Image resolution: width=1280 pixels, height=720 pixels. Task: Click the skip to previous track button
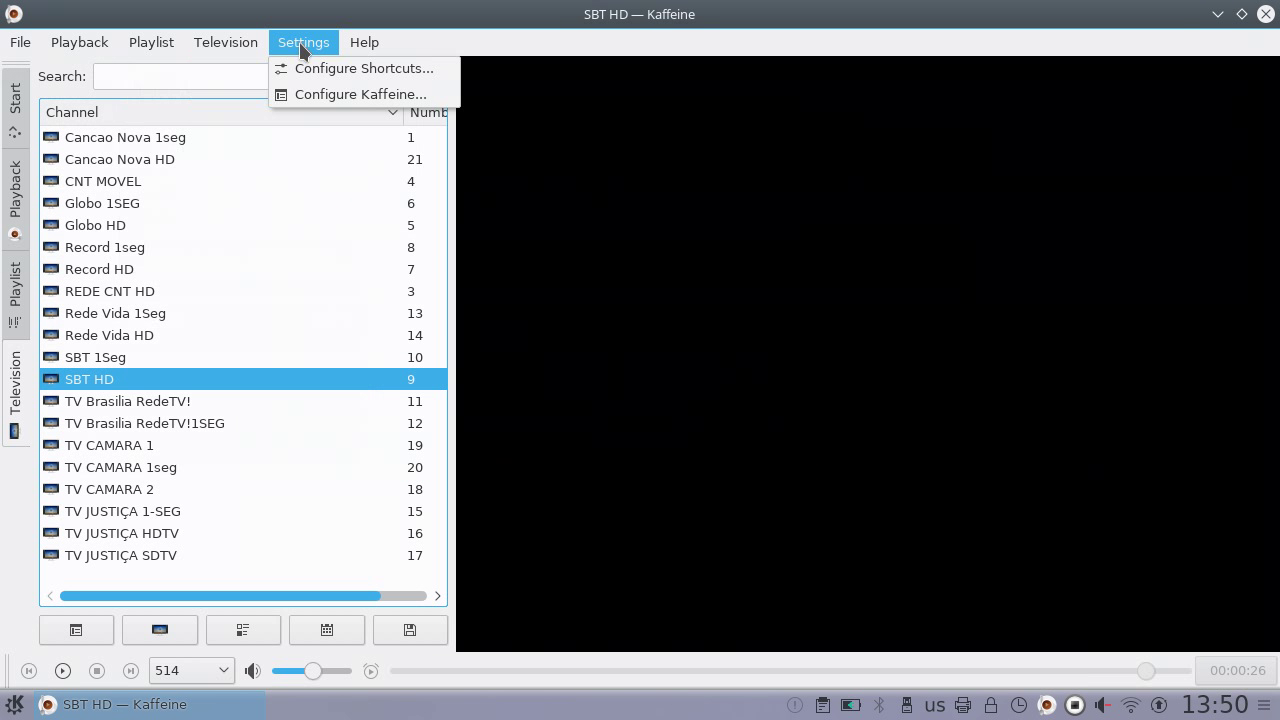tap(29, 671)
